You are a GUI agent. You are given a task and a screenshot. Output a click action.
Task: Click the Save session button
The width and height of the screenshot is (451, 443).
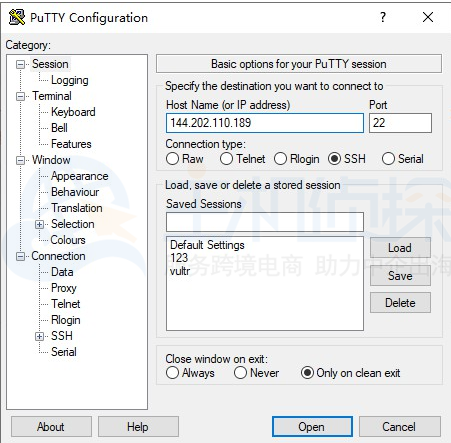click(400, 276)
